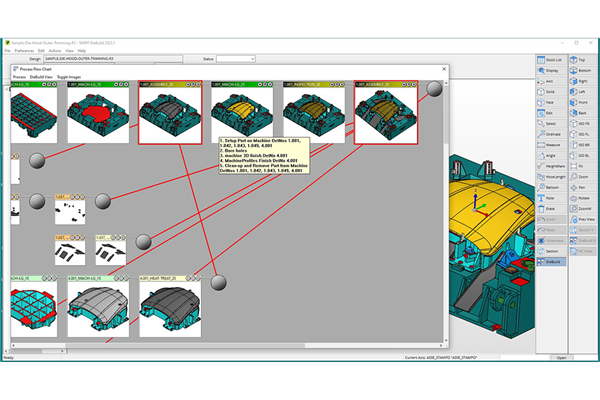The height and width of the screenshot is (400, 600).
Task: Click the ZoomW window tool
Action: [x=583, y=209]
